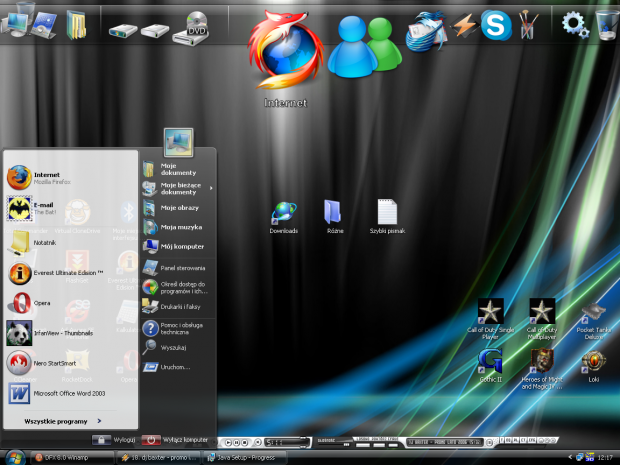Launch Everest Ultimate Edition from Start menu
620x465 pixels.
[70, 273]
